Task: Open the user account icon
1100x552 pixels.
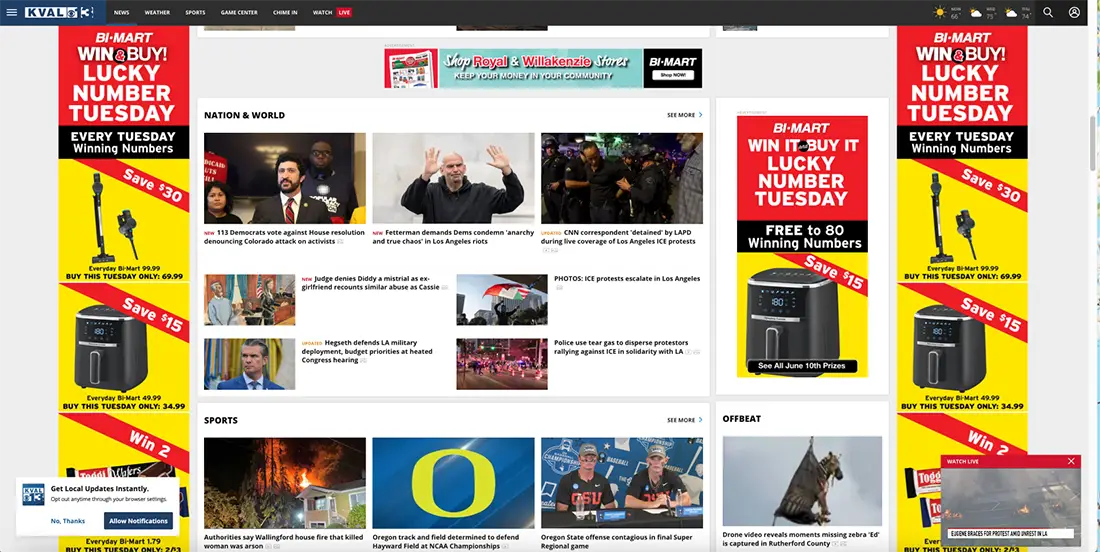Action: click(1074, 13)
